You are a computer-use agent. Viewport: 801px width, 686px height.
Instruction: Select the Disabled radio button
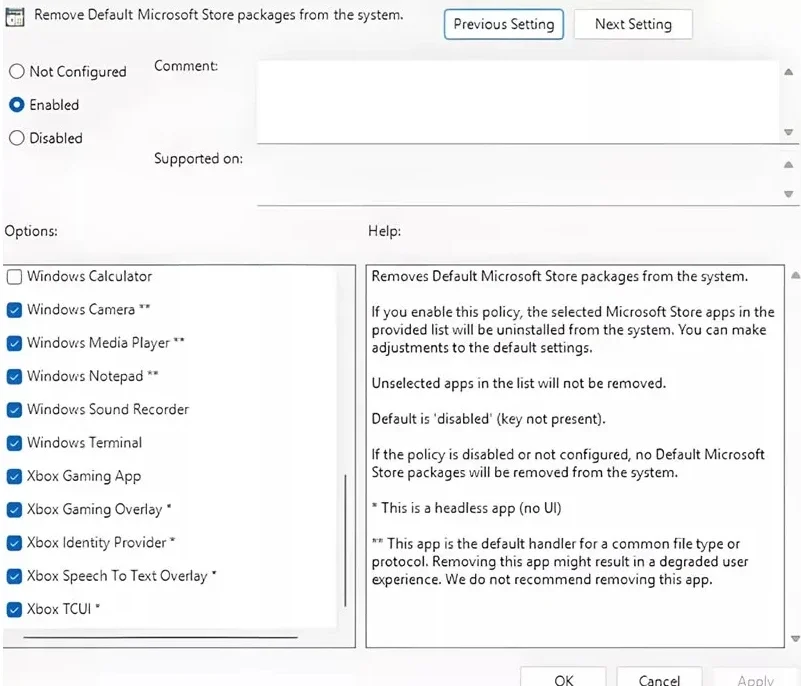pyautogui.click(x=16, y=139)
